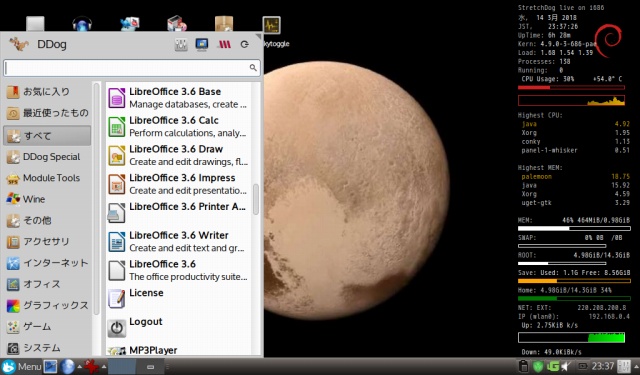Select the すべて all applications category
Screen dimensions: 640x375
47,135
